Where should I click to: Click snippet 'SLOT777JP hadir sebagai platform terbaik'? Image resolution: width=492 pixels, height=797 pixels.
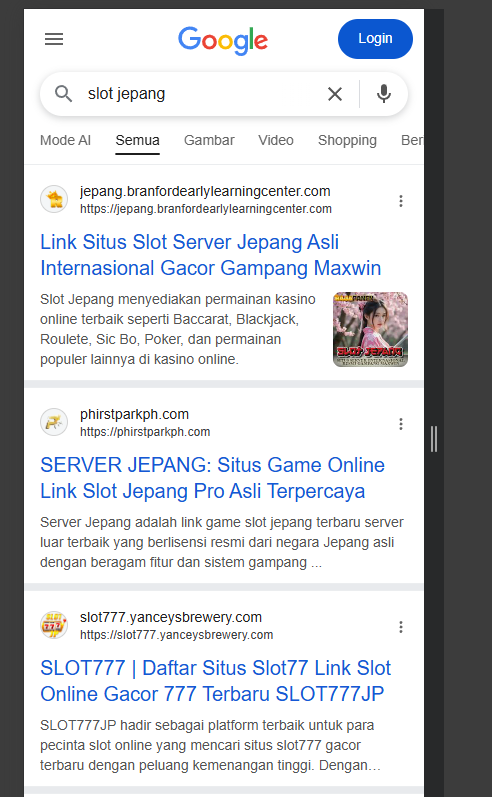[x=210, y=745]
